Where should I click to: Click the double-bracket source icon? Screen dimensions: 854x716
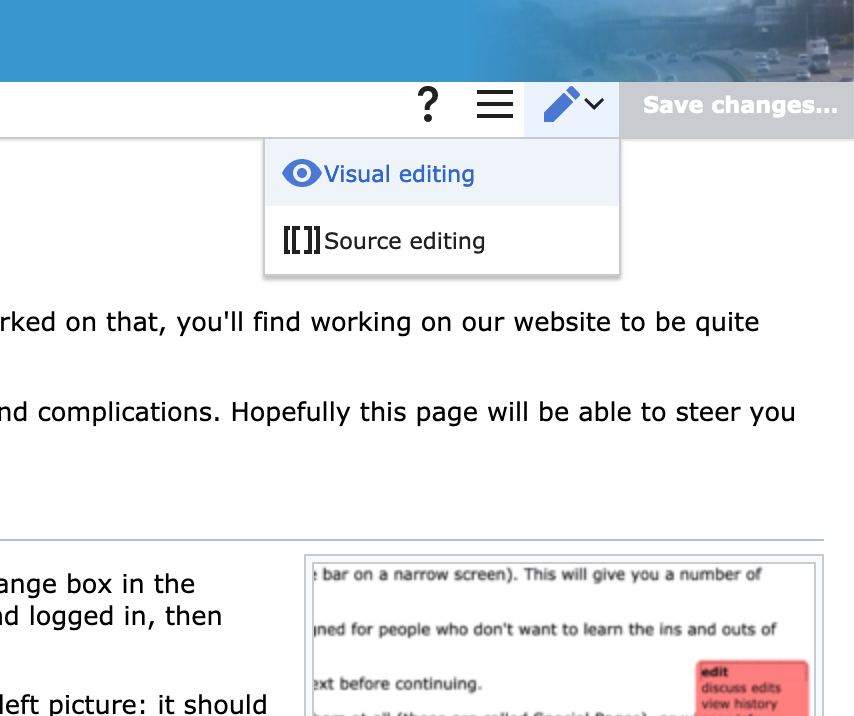(x=301, y=241)
